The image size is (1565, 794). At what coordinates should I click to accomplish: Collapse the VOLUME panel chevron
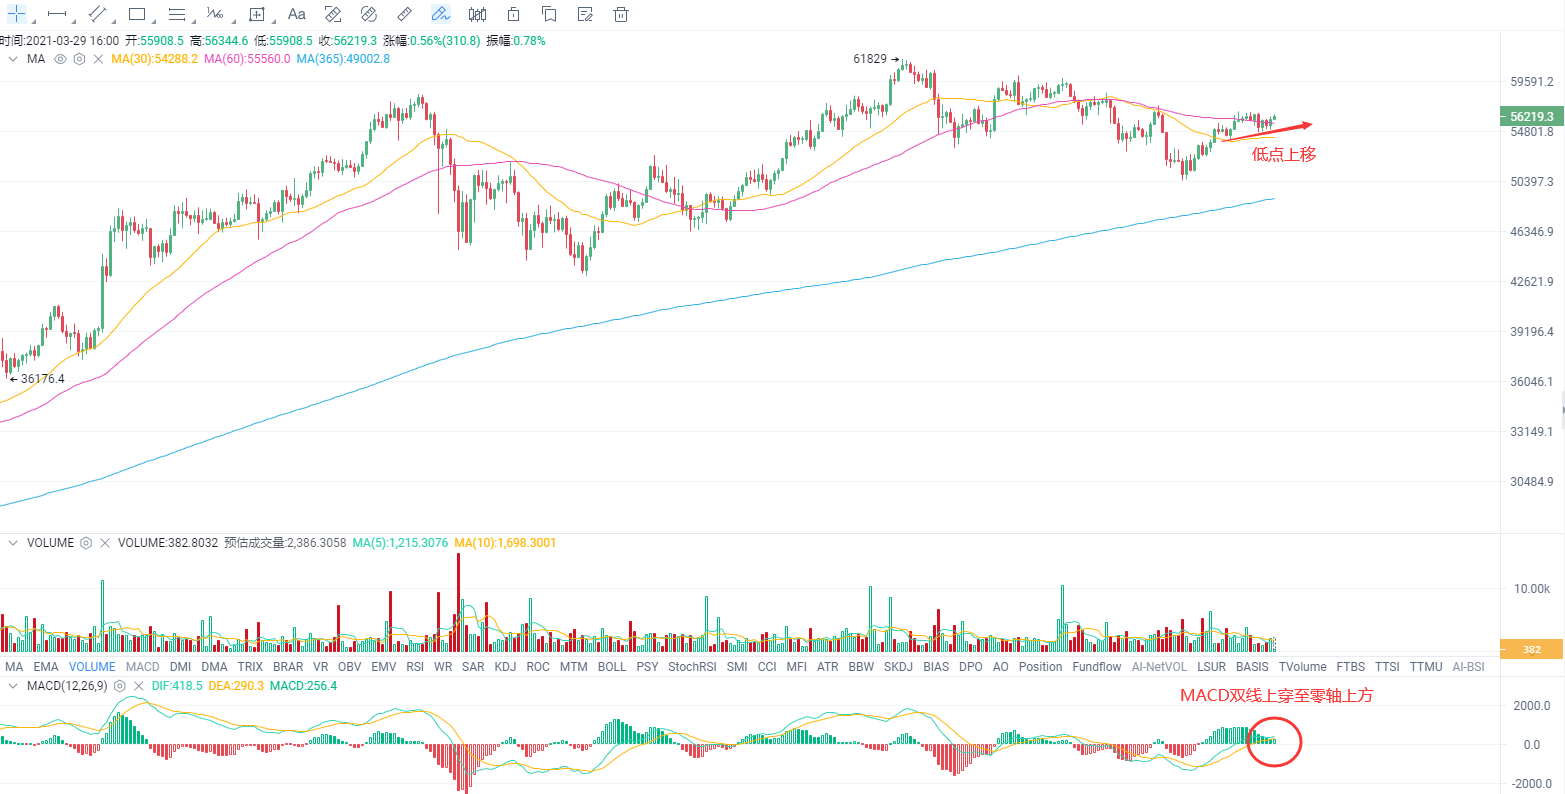coord(13,543)
